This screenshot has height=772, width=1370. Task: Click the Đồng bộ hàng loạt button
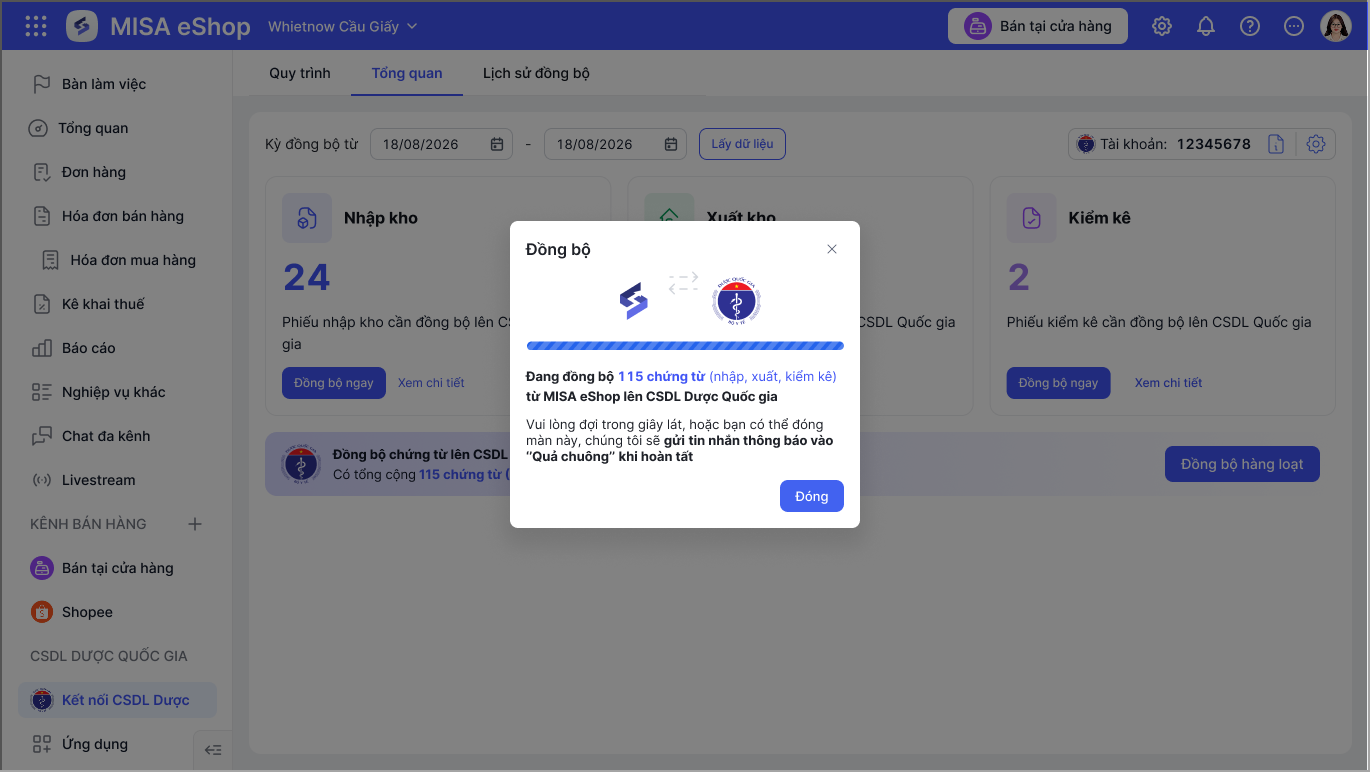pyautogui.click(x=1242, y=464)
